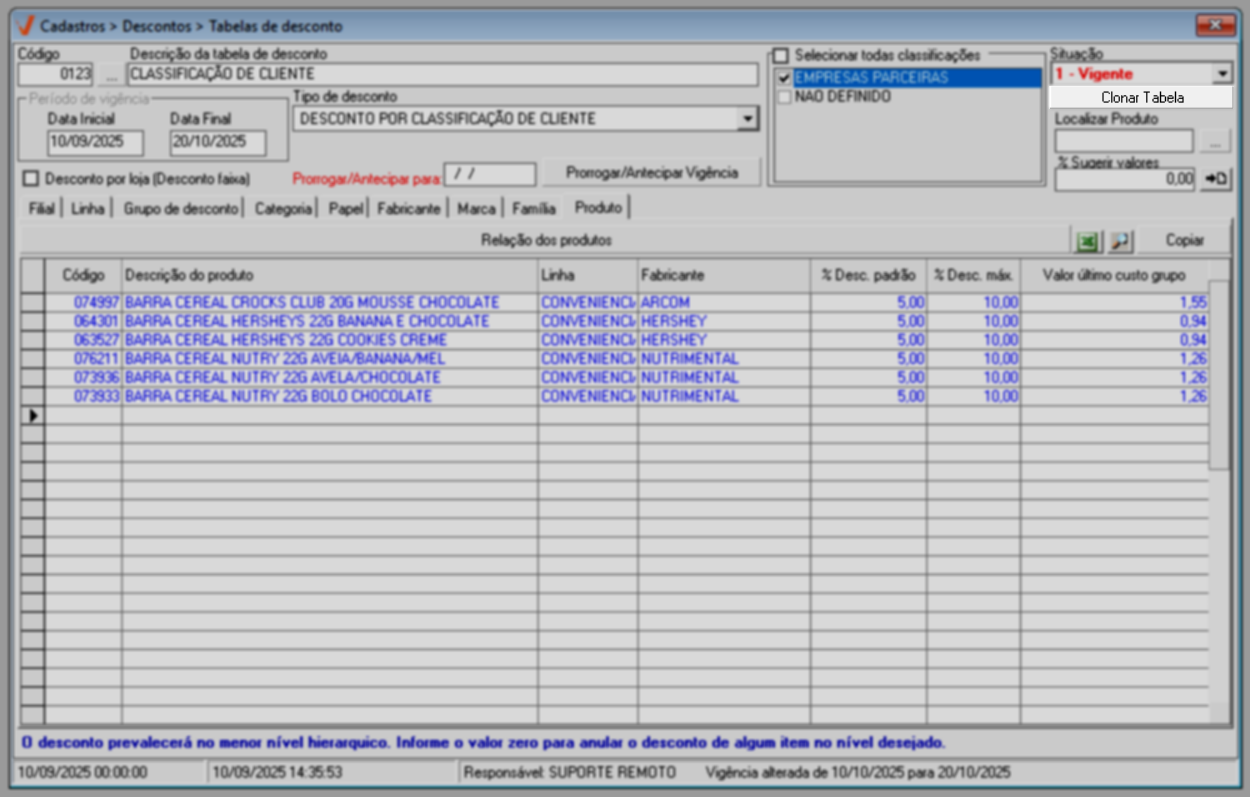Switch to Linha tab

point(88,209)
